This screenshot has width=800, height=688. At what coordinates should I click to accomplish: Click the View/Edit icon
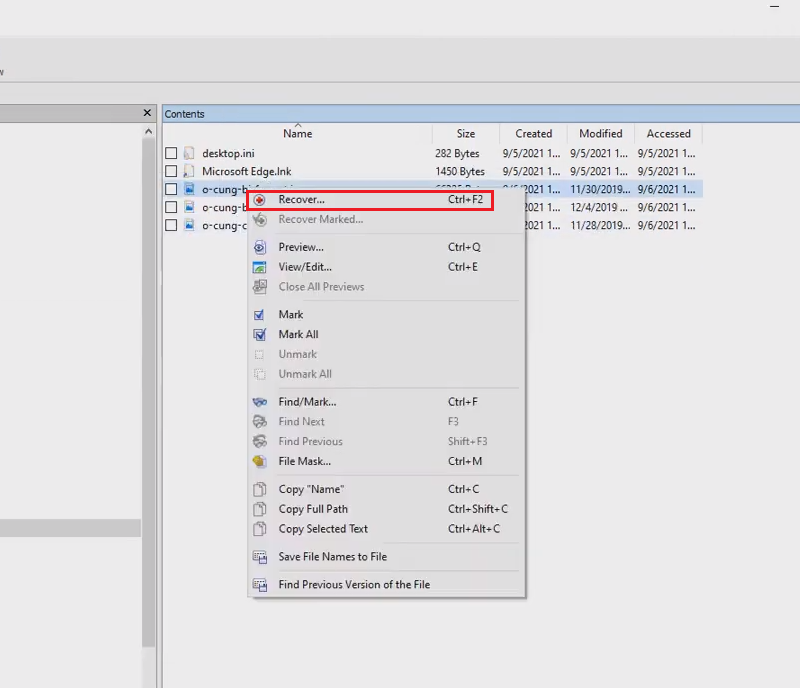click(260, 267)
